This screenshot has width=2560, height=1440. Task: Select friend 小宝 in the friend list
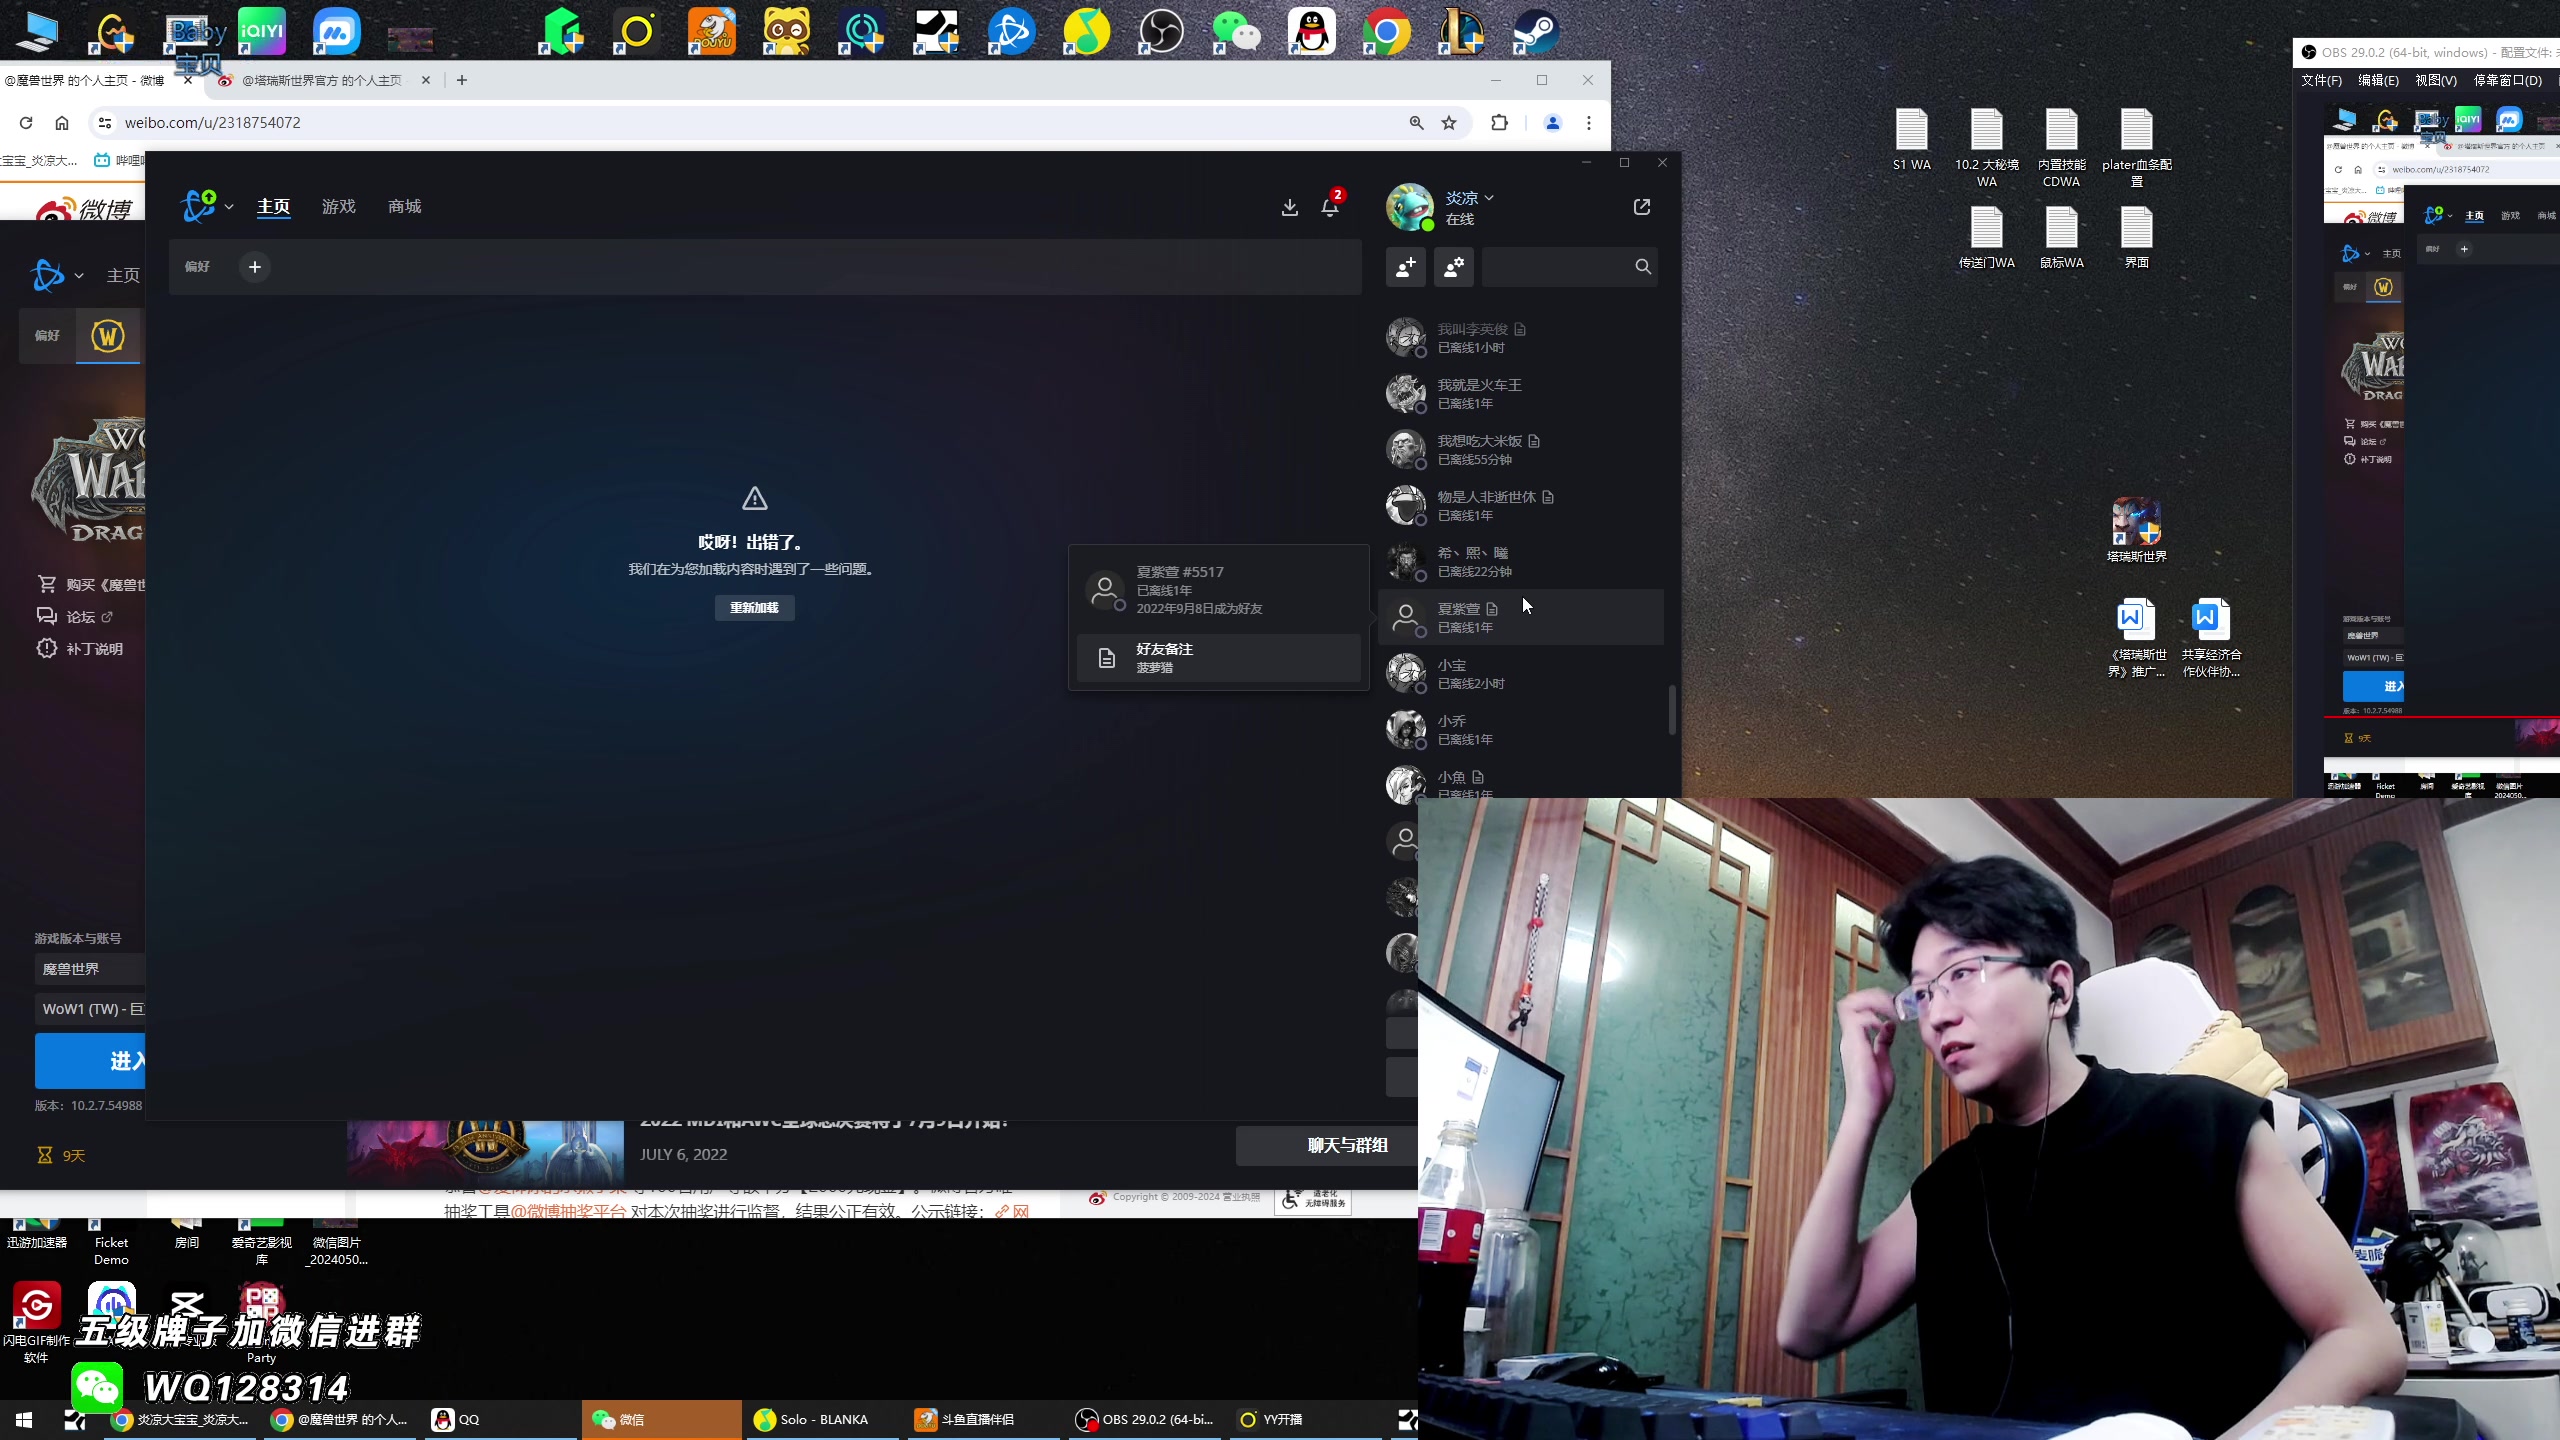coord(1521,674)
